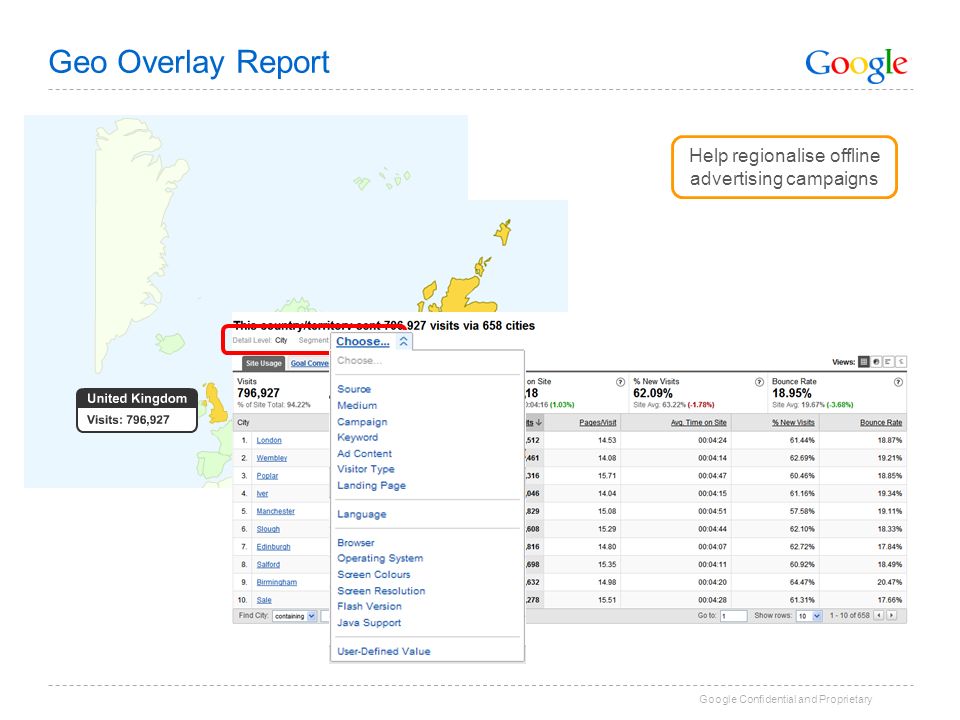Sort by Pages/Visit column header
Screen dimensions: 960x720
(x=598, y=422)
